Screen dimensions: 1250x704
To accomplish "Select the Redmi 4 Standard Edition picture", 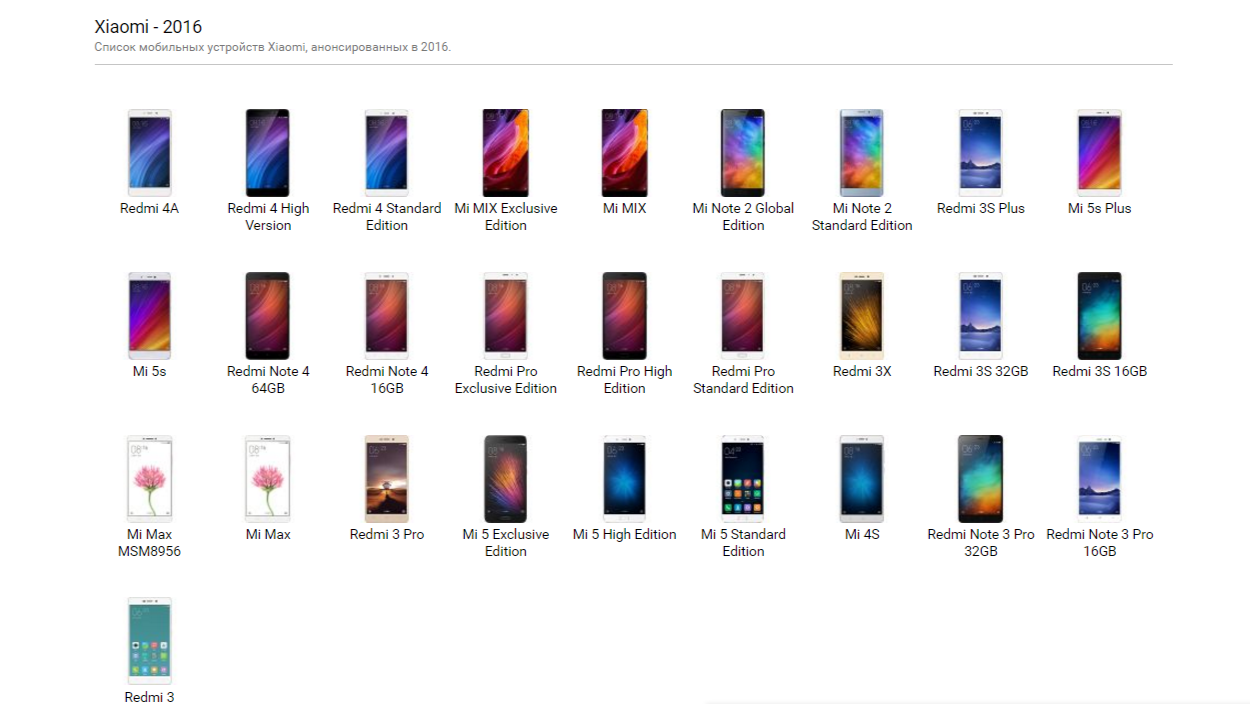I will pos(387,153).
